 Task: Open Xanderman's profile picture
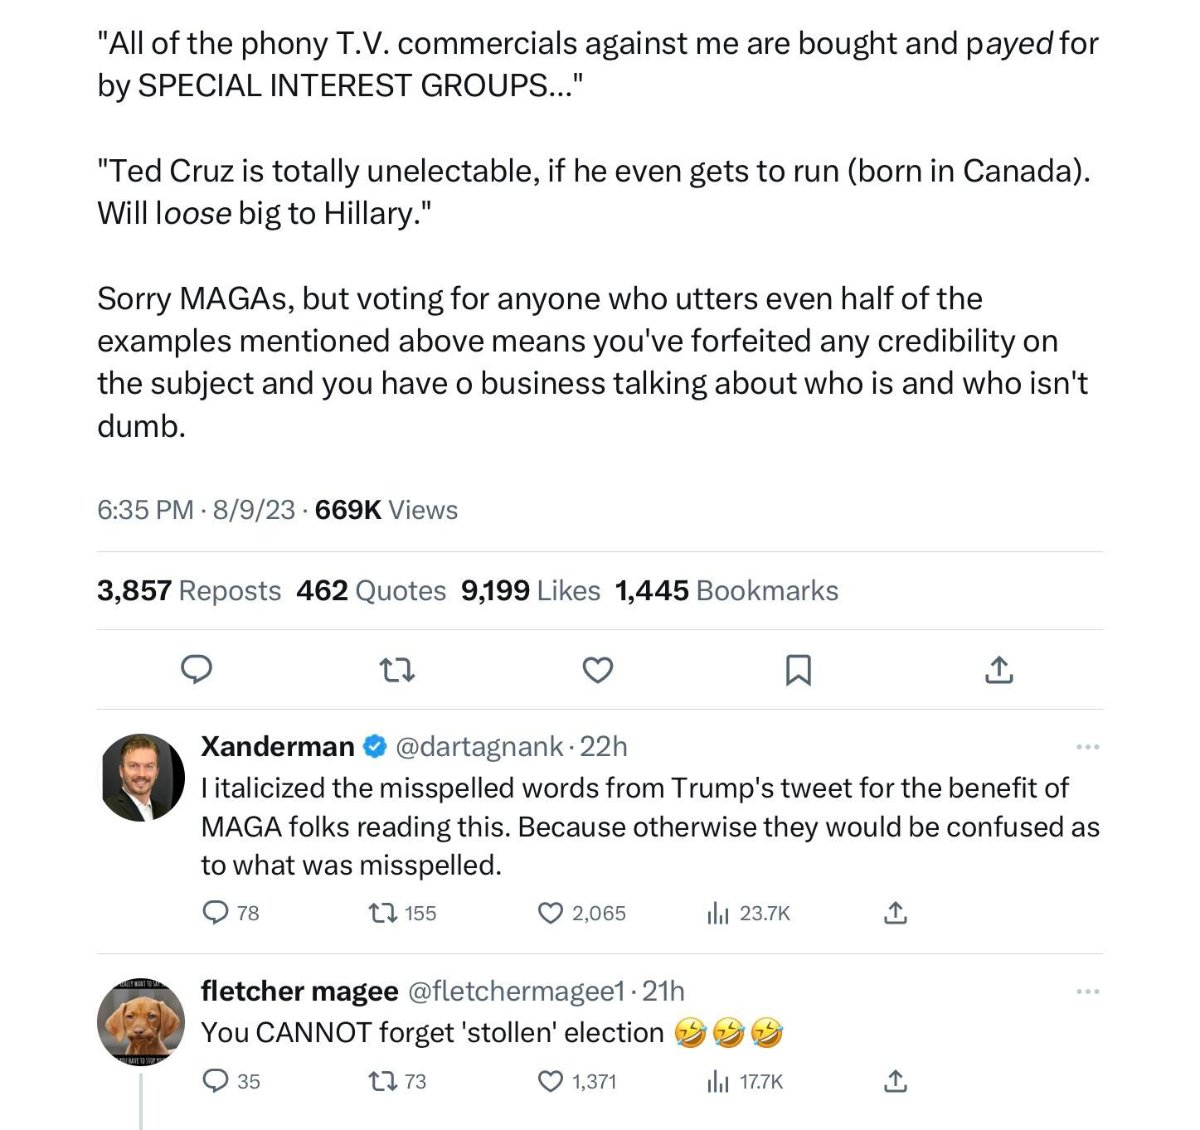143,778
